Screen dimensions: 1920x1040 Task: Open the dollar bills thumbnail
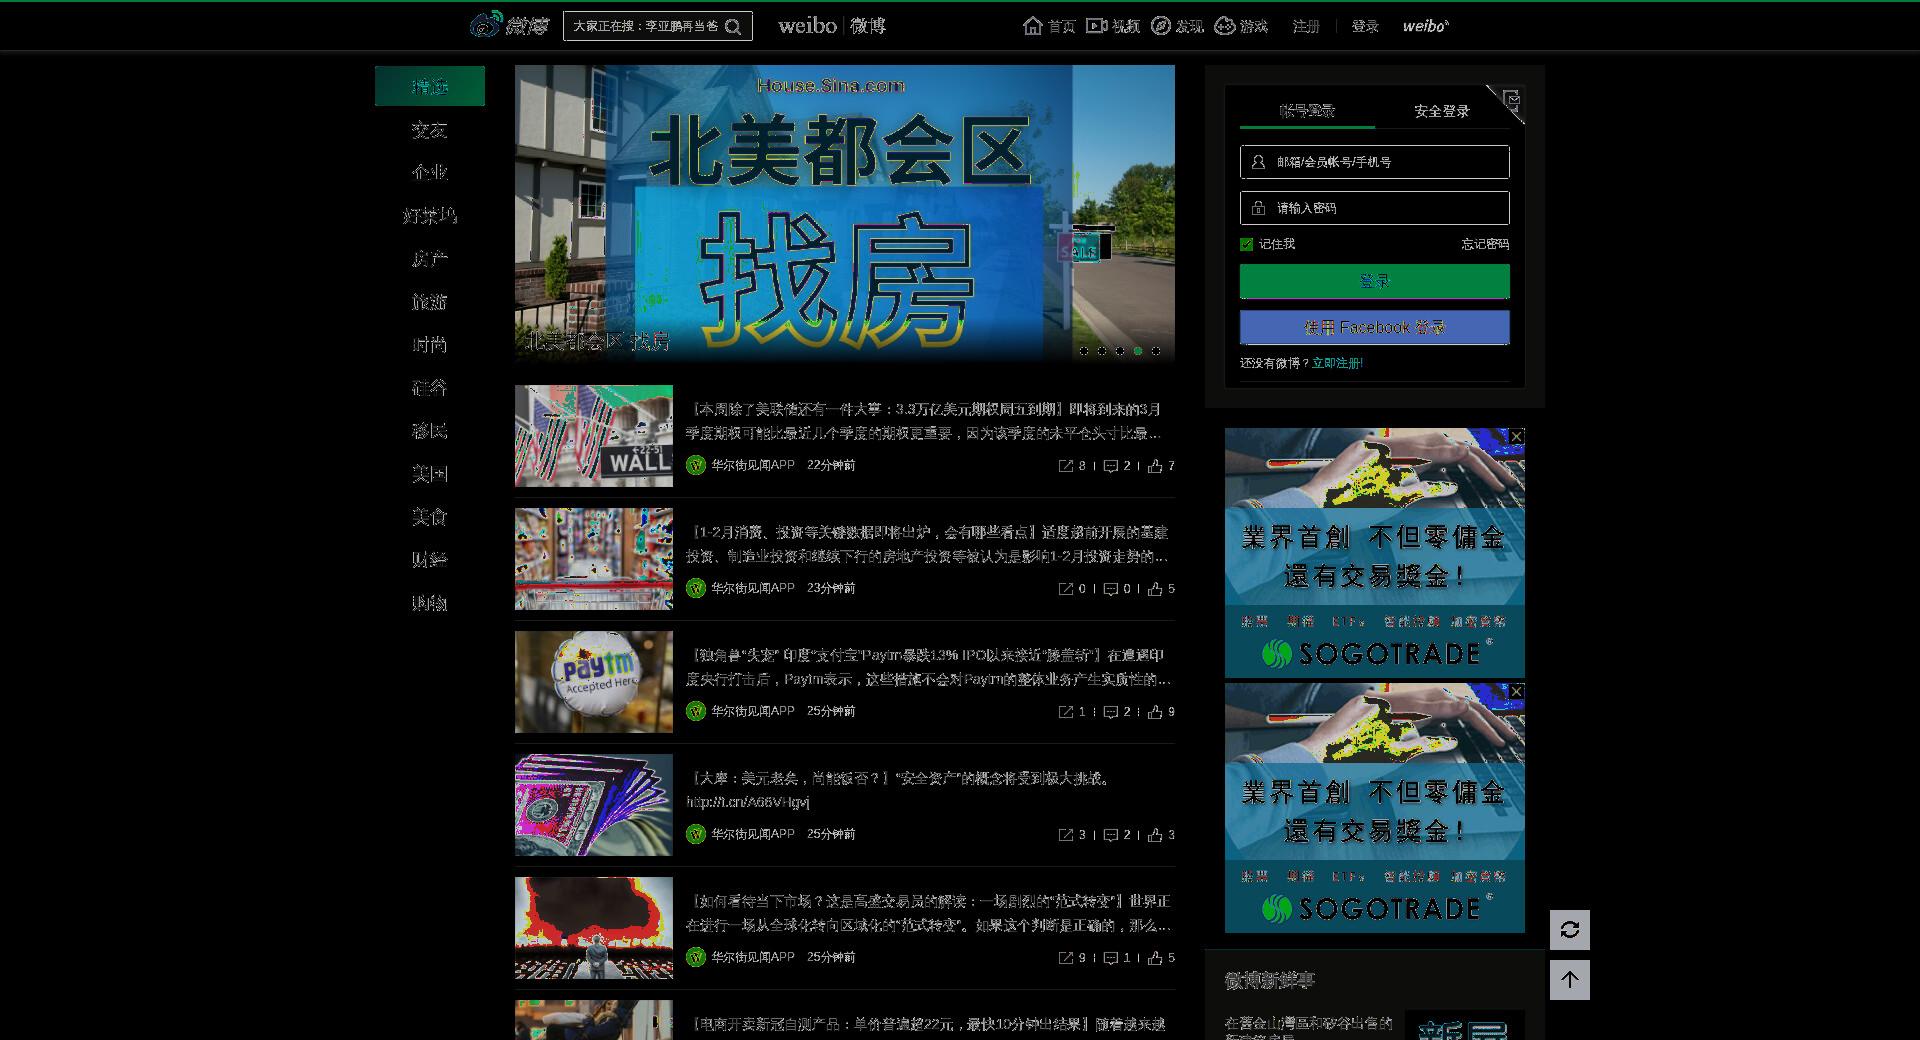[594, 805]
